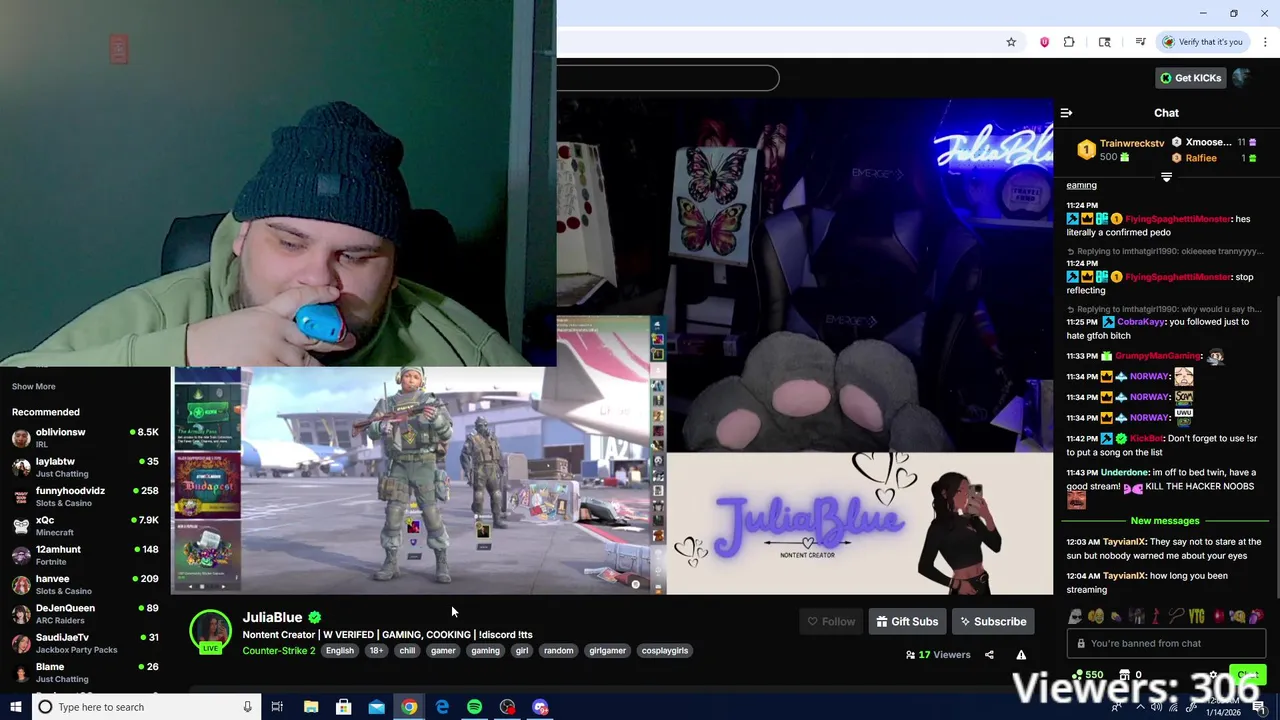The height and width of the screenshot is (720, 1280).
Task: Select the gamer tag
Action: click(443, 651)
